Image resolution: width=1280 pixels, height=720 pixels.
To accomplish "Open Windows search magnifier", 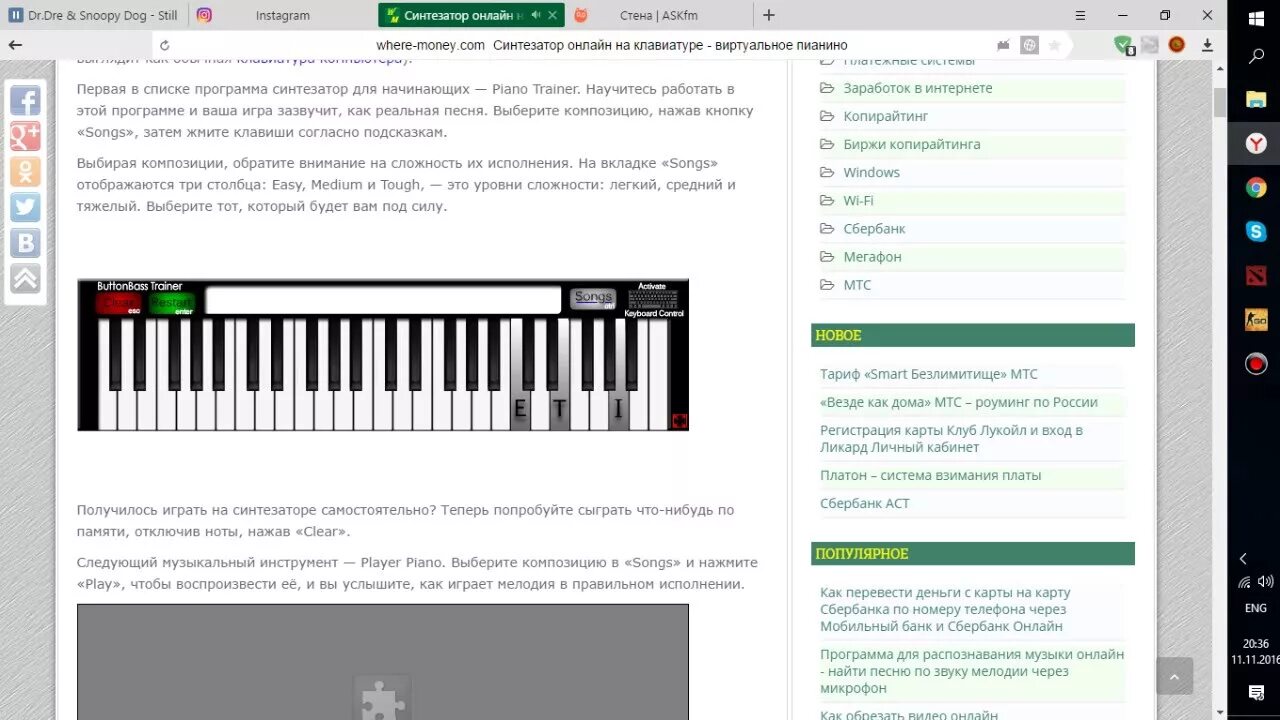I will (x=1256, y=57).
